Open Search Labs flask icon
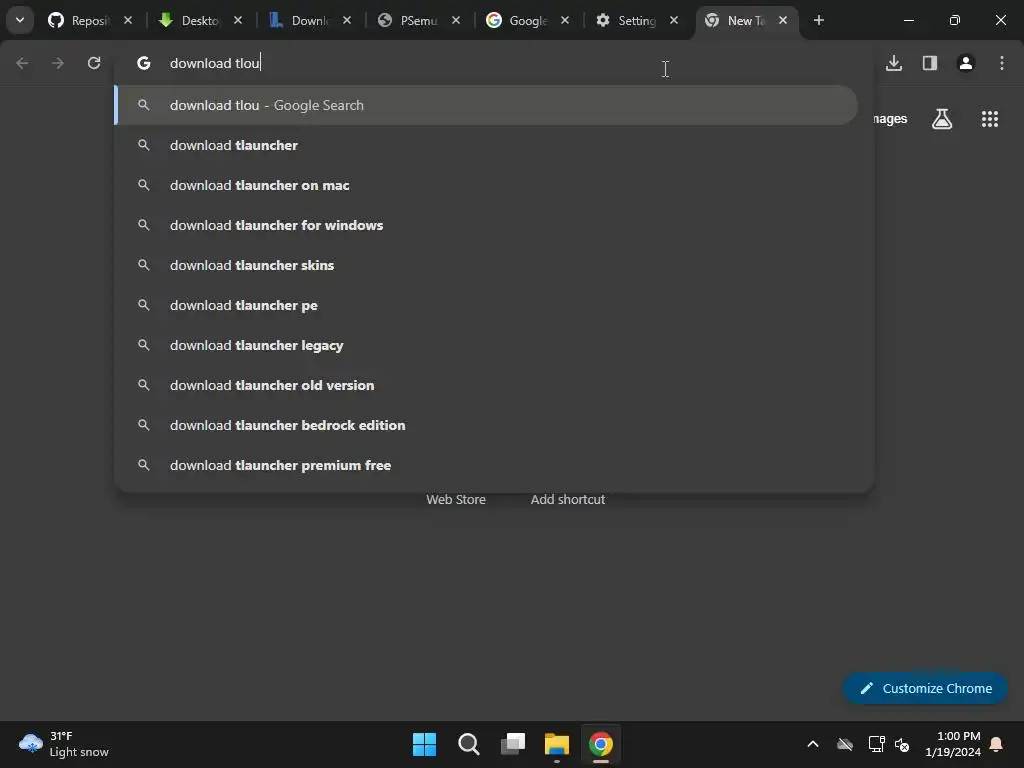Screen dimensions: 1024x768 [942, 119]
